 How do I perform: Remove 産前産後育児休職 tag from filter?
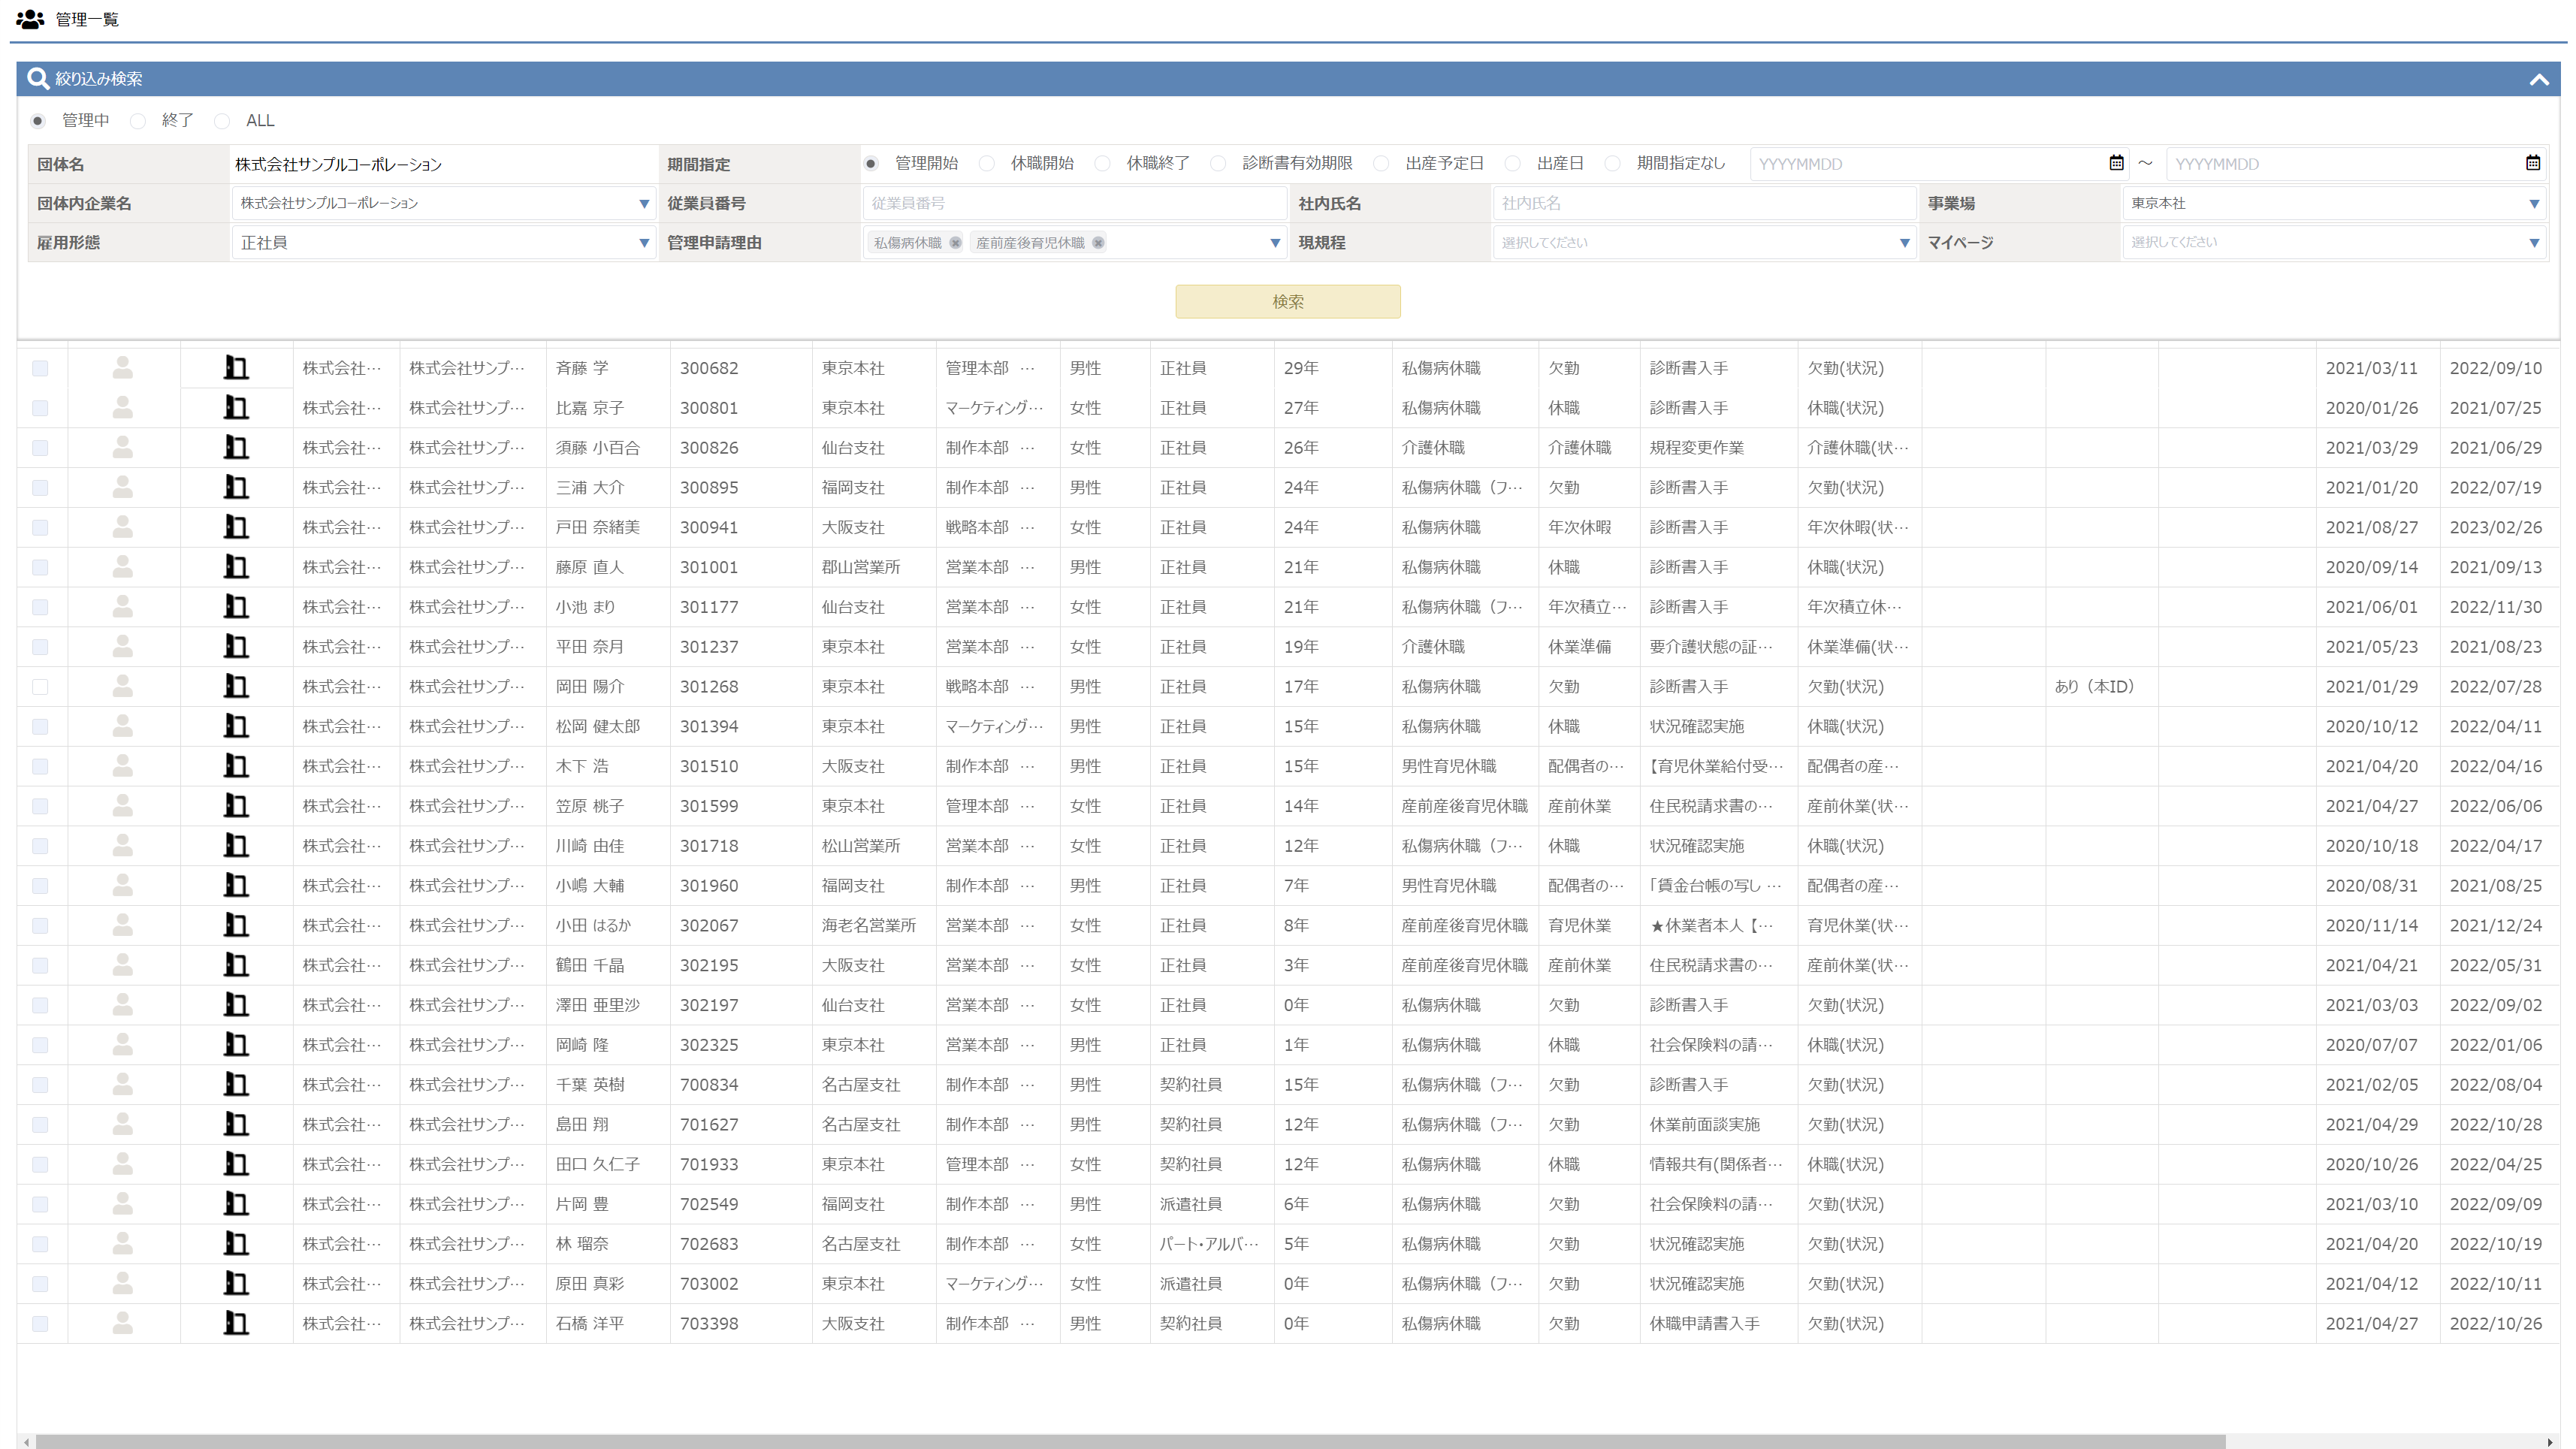pyautogui.click(x=1098, y=243)
